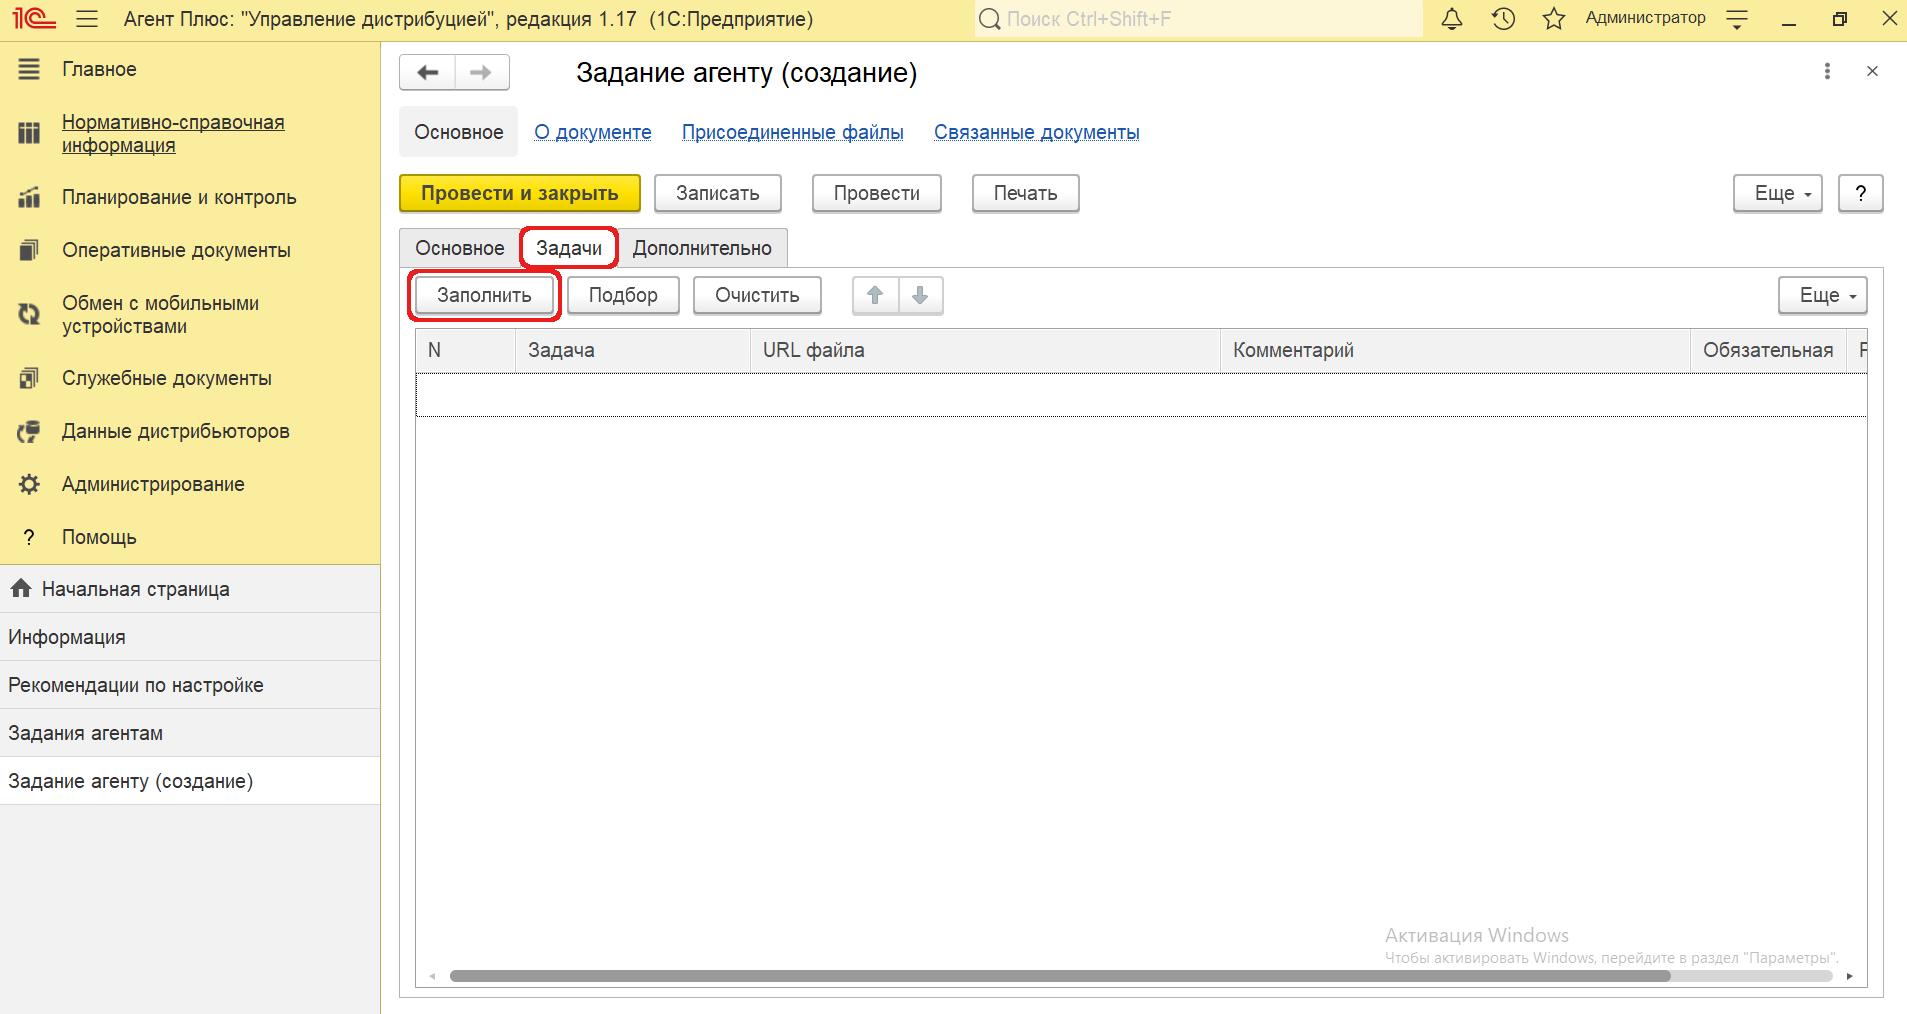
Task: Open the О документе link
Action: [x=593, y=132]
